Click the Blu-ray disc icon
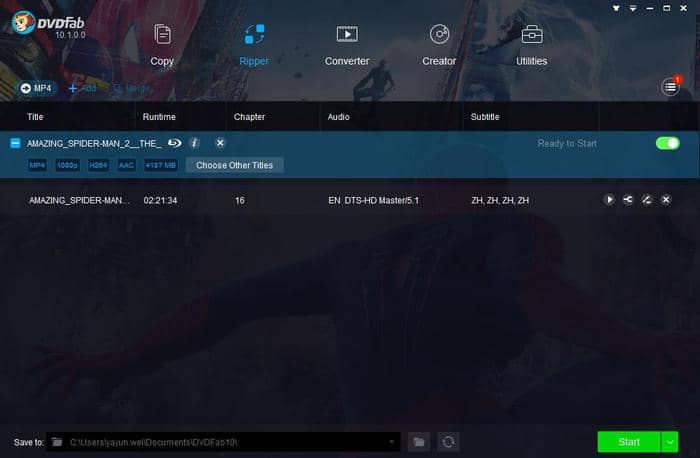The width and height of the screenshot is (700, 458). click(x=175, y=143)
